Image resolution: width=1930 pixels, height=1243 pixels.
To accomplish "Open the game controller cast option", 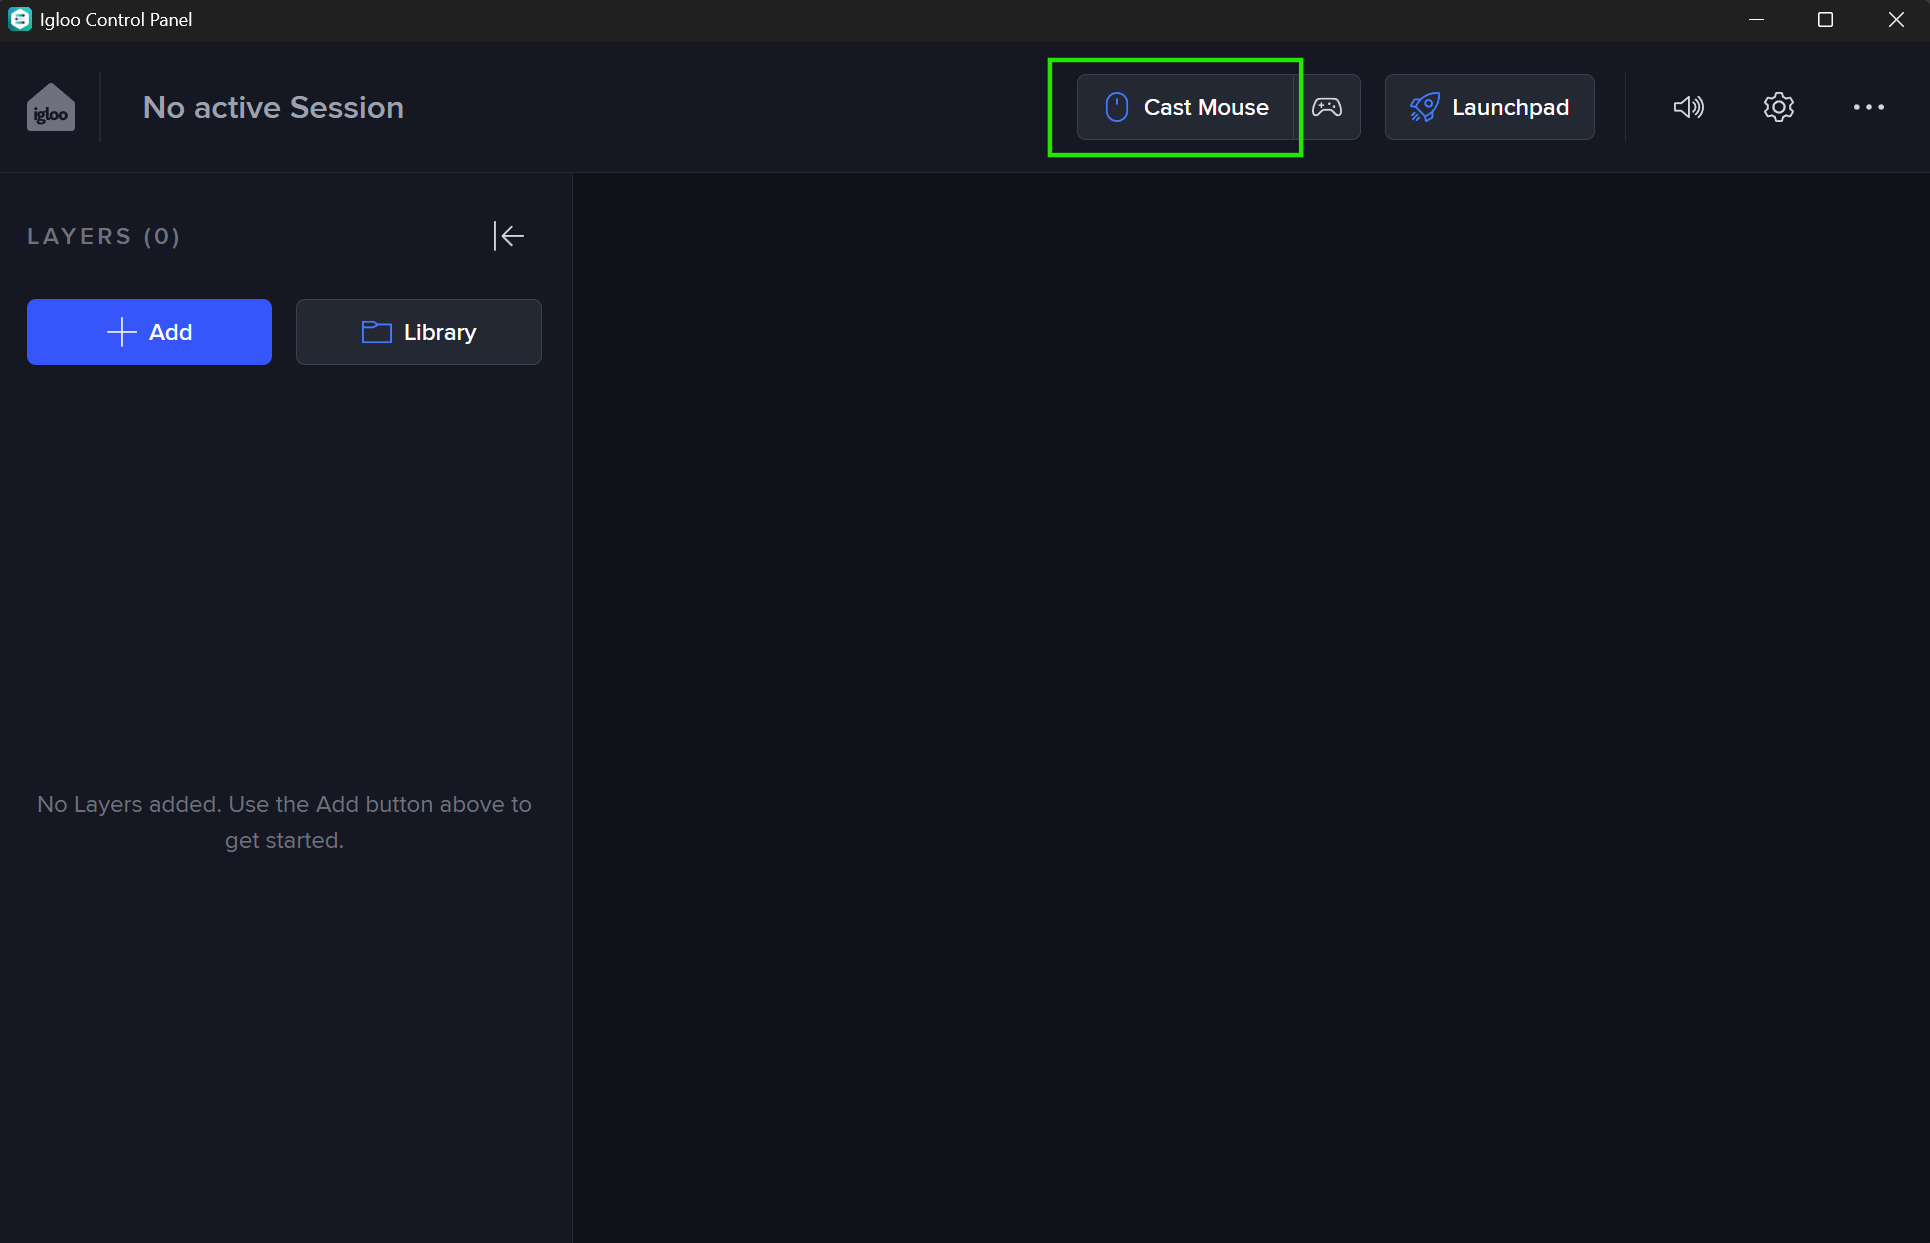I will (x=1327, y=107).
